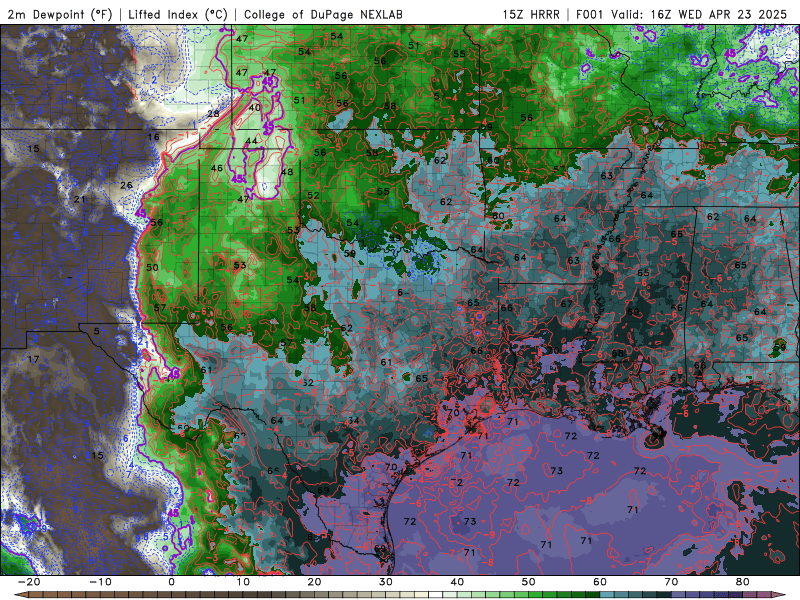Click the dewpoint value 26 on the map

point(127,185)
